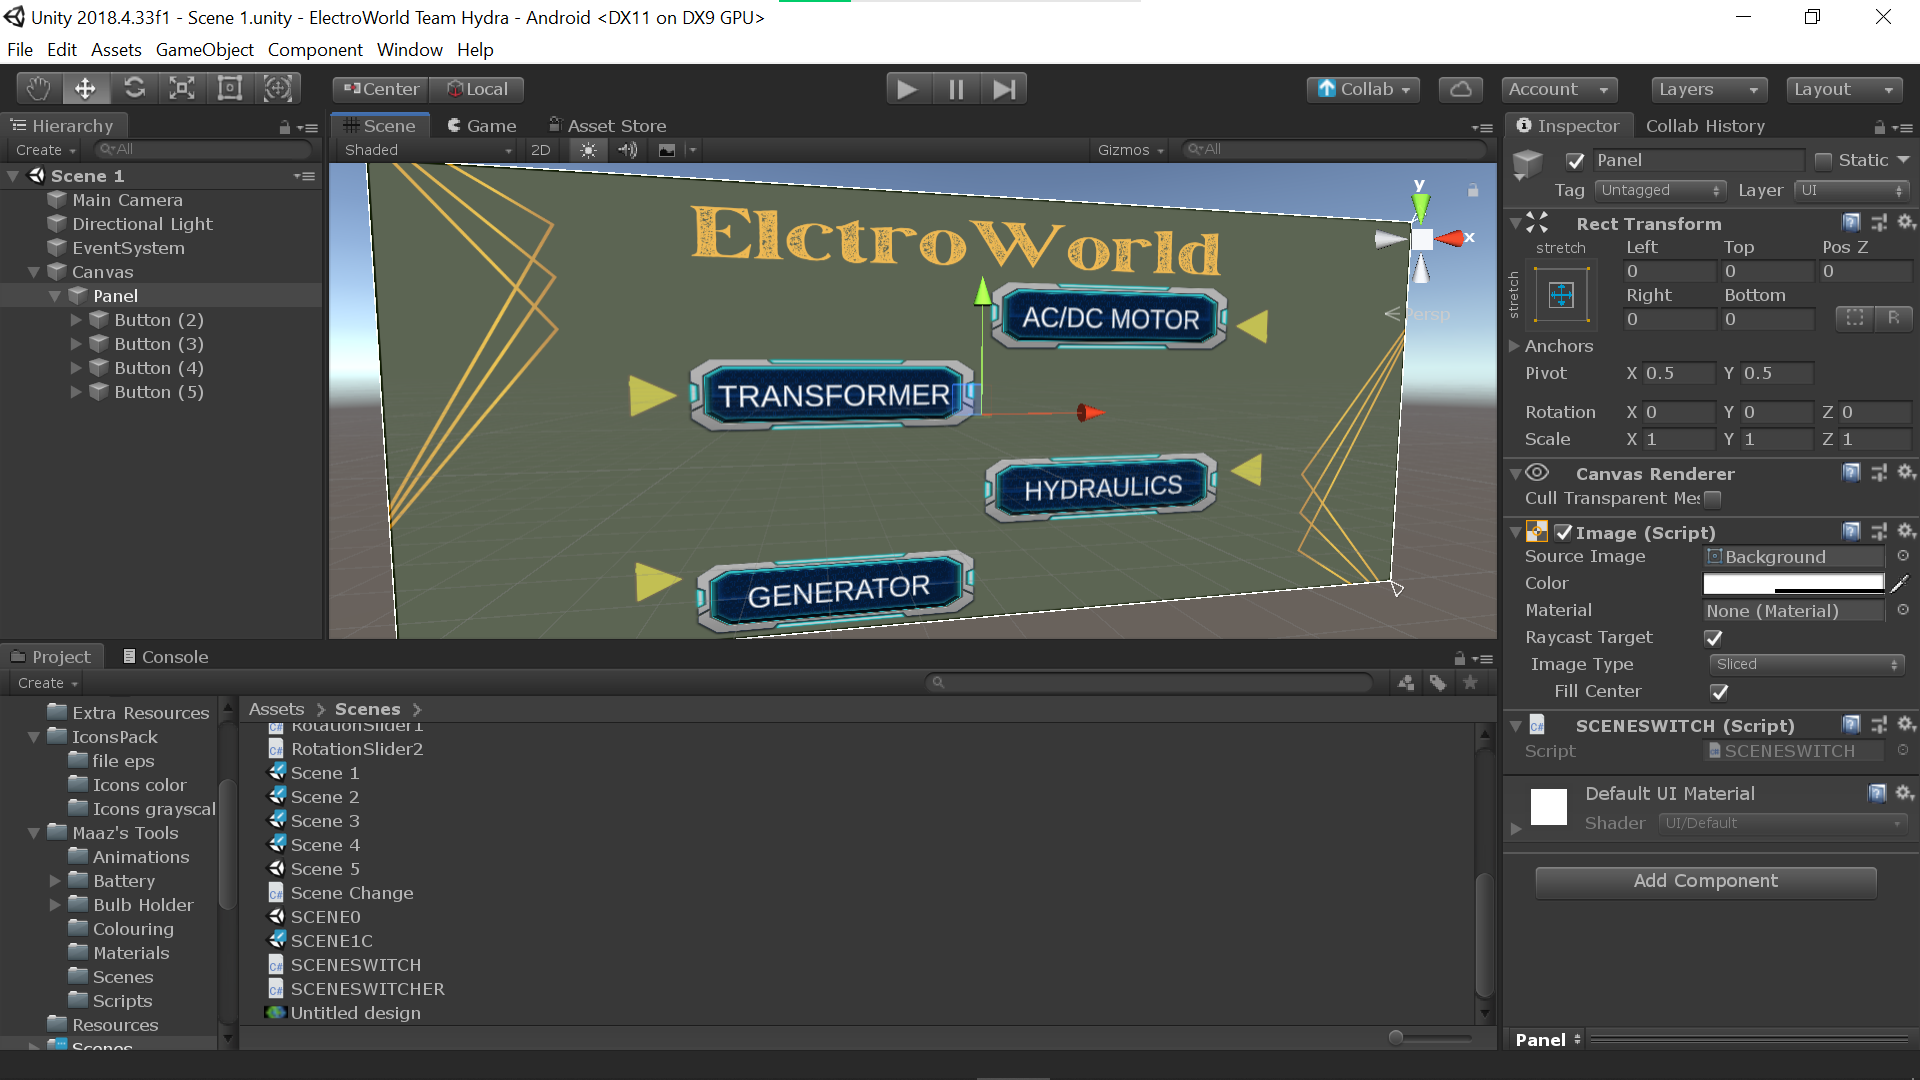Open the anchor presets stretch box
1920x1080 pixels.
click(1561, 295)
